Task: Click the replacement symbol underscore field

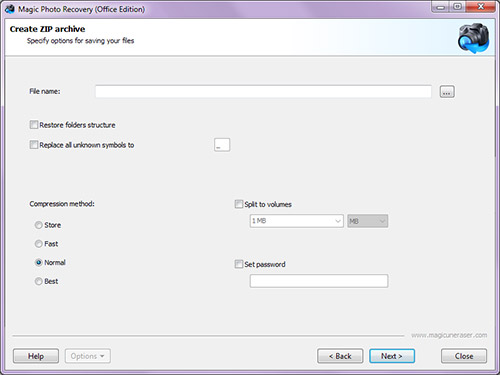Action: pyautogui.click(x=222, y=145)
